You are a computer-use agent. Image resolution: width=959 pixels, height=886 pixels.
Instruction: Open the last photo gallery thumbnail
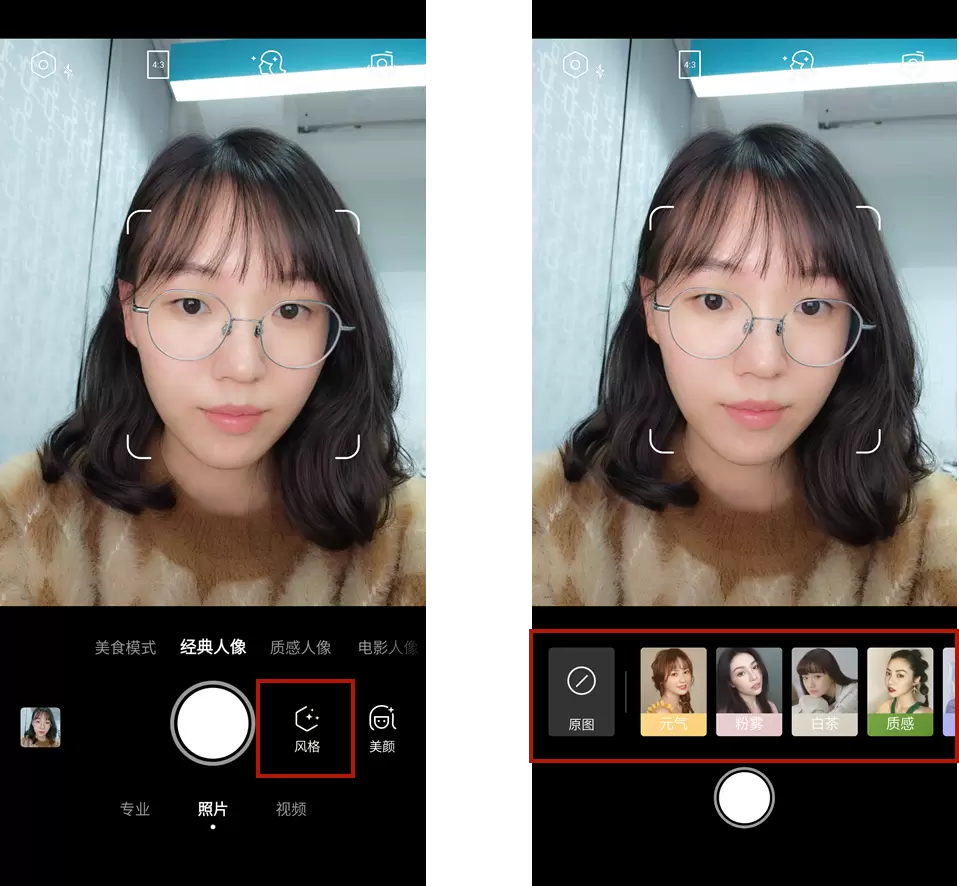coord(41,727)
